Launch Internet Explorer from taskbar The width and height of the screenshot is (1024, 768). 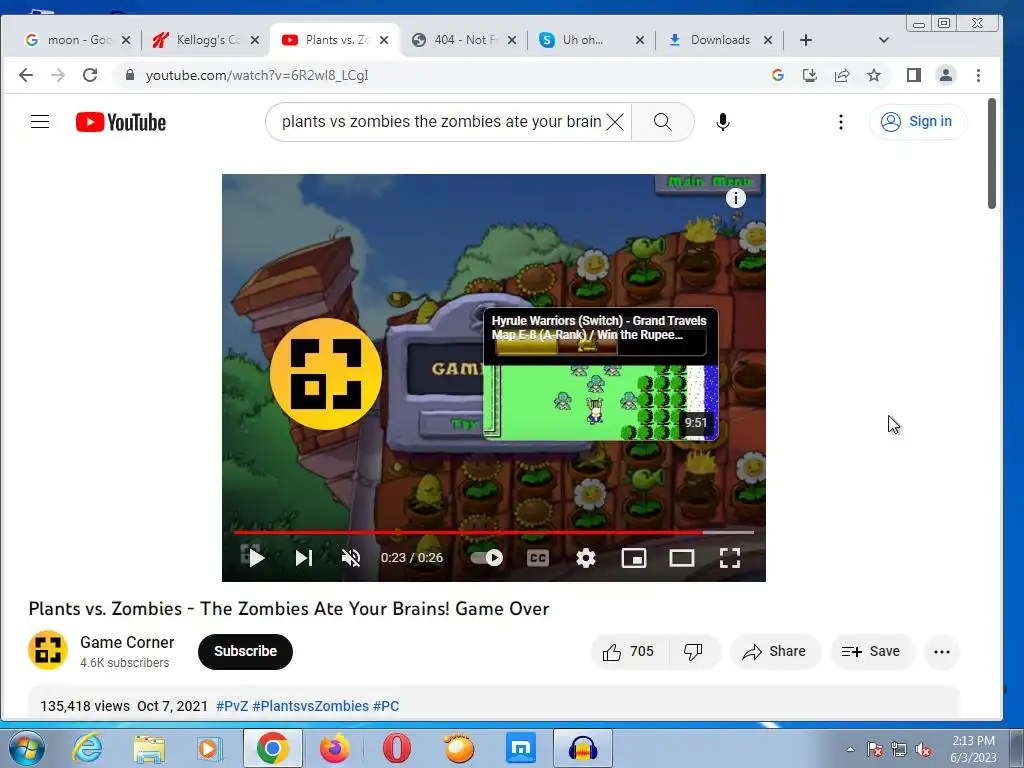88,748
